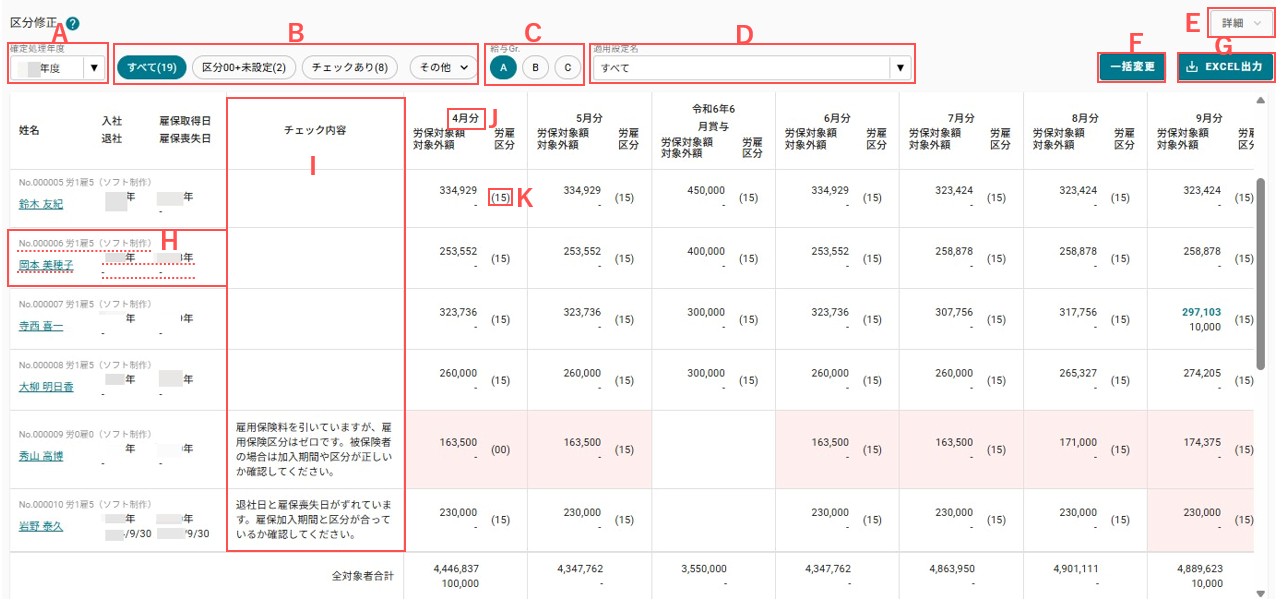
Task: Click the チェック内容 column header
Action: (x=315, y=130)
